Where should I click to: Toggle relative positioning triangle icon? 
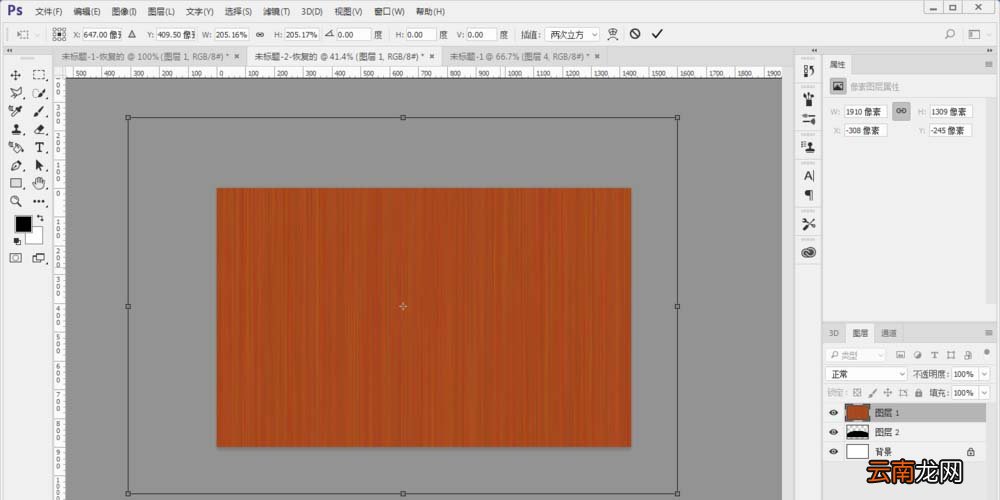[x=132, y=34]
